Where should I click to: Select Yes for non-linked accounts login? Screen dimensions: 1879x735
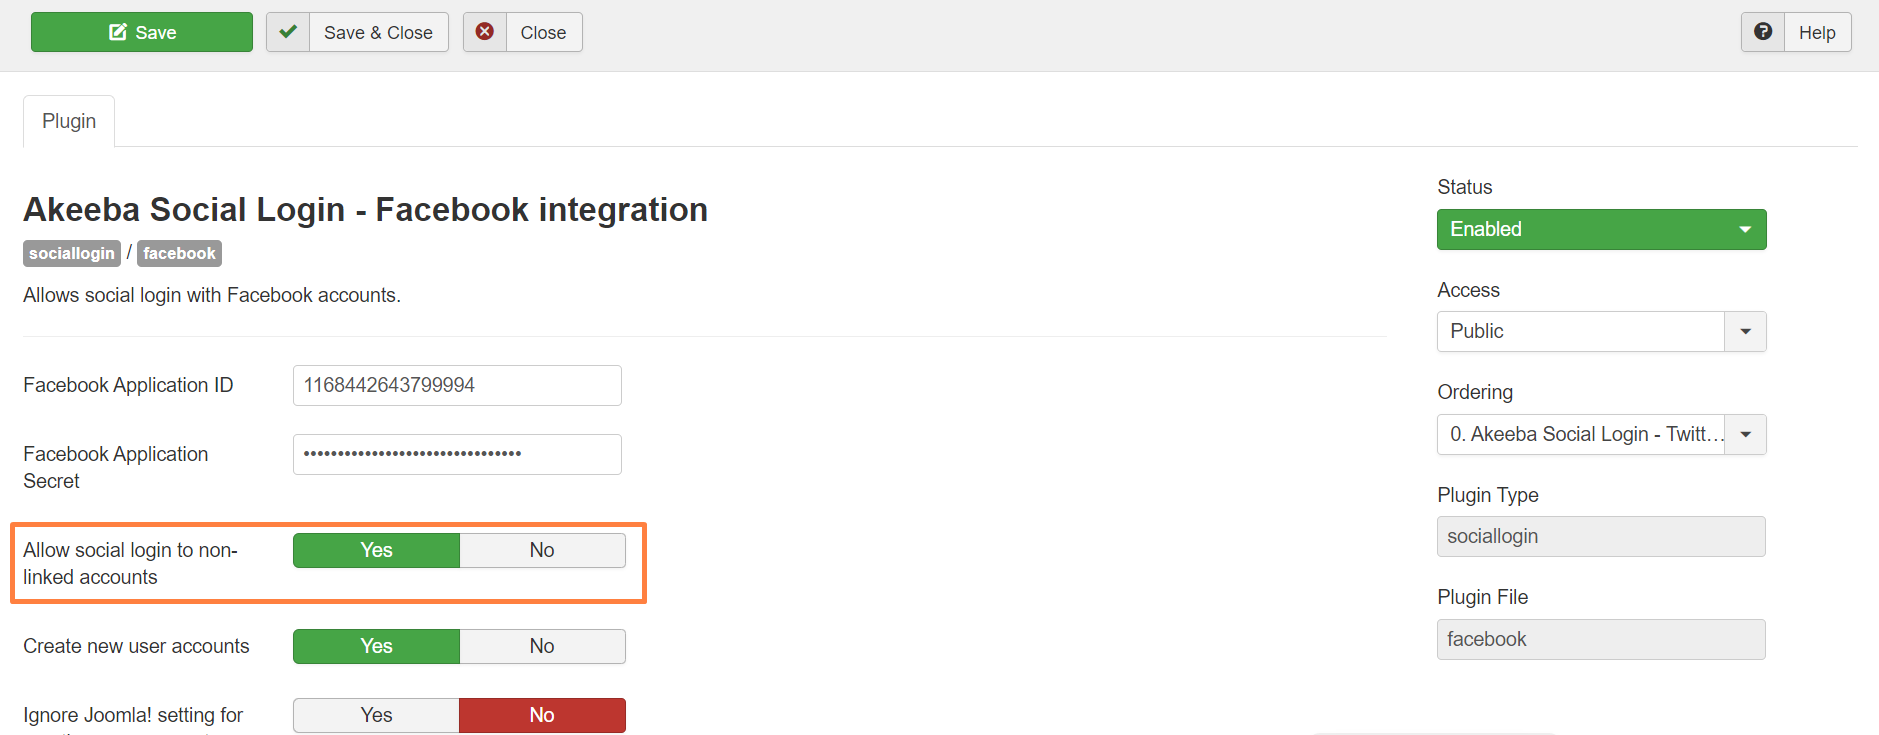click(376, 550)
